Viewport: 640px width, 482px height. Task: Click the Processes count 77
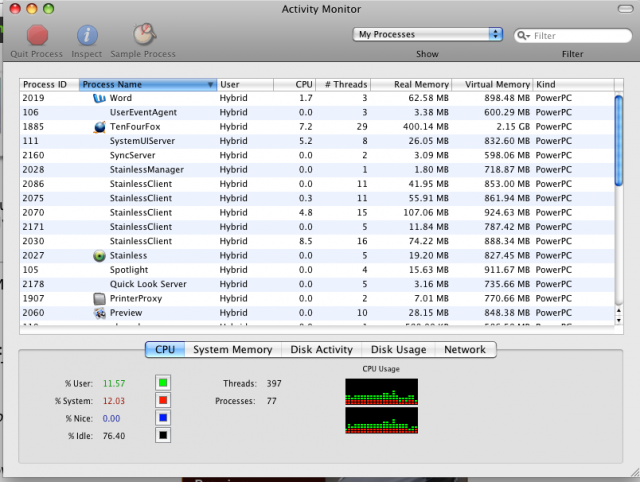[271, 401]
